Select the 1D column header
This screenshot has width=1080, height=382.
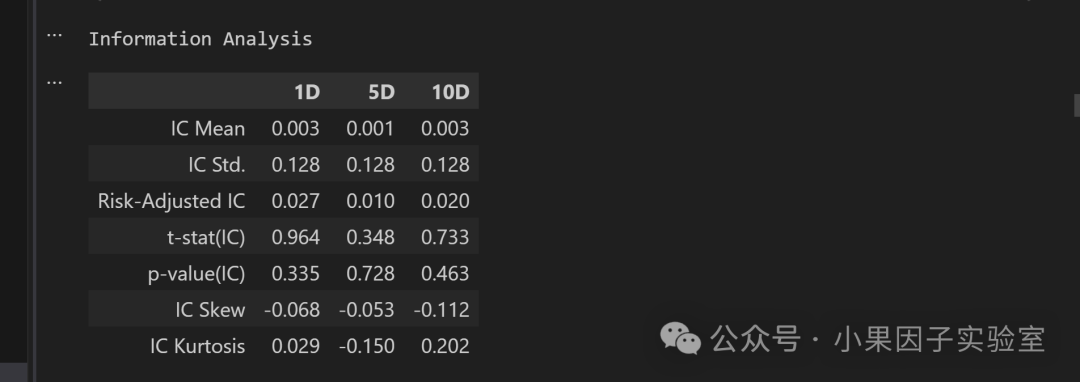pyautogui.click(x=307, y=92)
